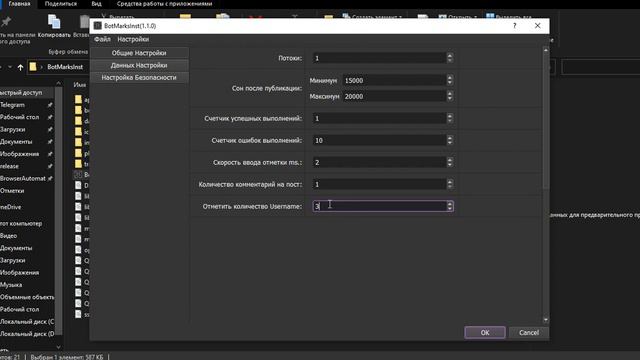The image size is (640, 360).
Task: Adjust the Скорость ввода отметки spinner
Action: point(449,162)
